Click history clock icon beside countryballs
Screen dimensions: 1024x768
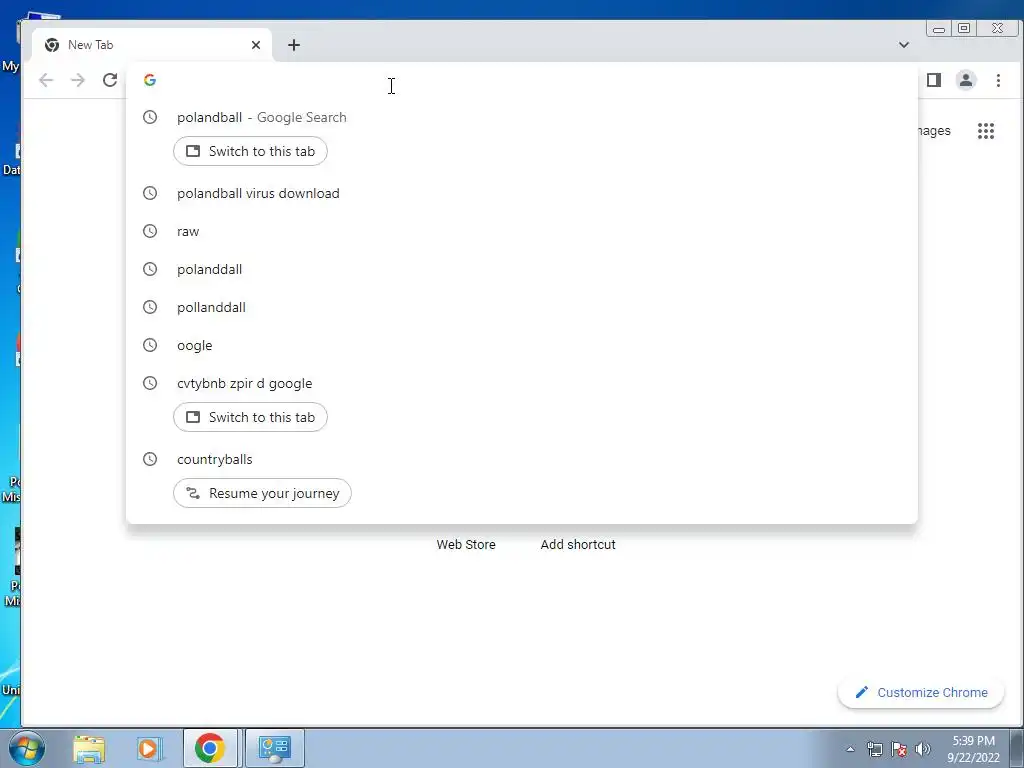[150, 459]
